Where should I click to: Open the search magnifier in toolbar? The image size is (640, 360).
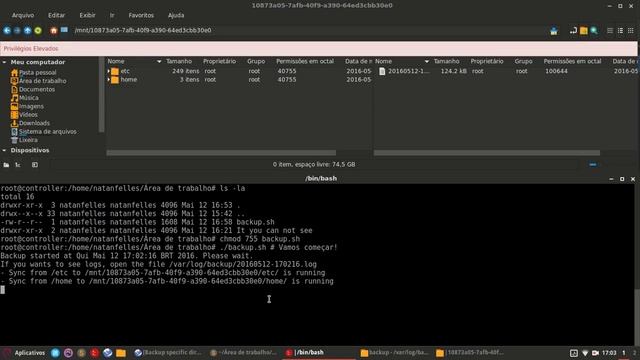[x=594, y=31]
